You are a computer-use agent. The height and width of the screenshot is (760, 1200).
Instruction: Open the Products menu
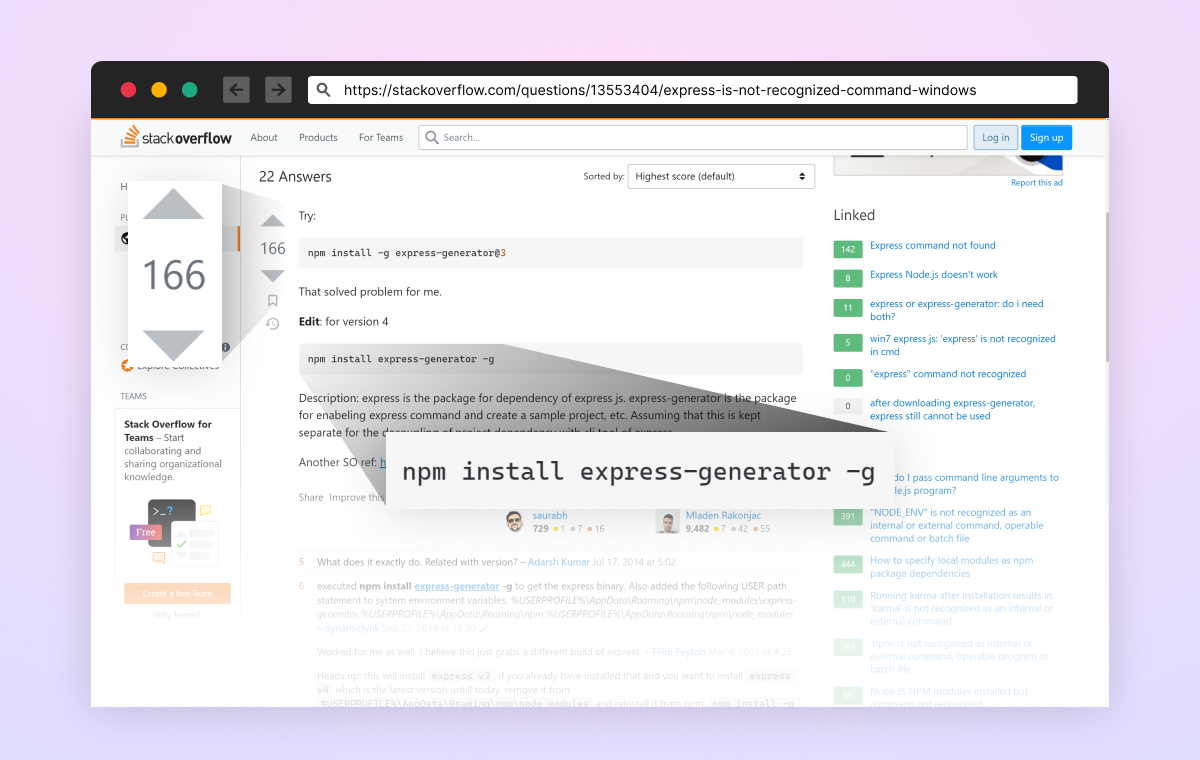(x=318, y=137)
